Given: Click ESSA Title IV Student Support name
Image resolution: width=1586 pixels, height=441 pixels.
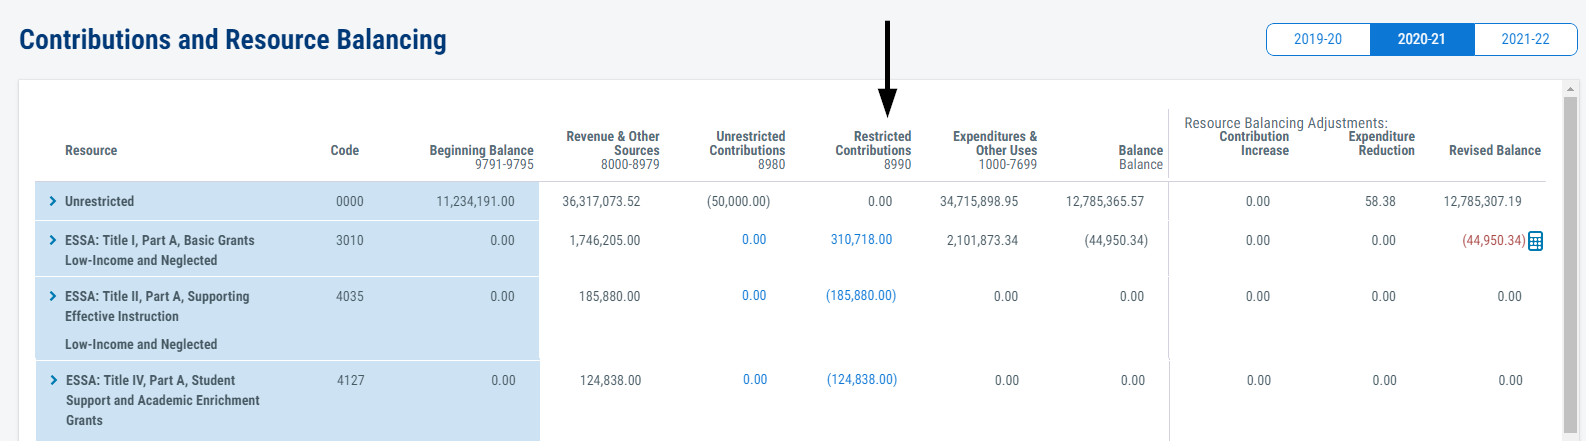Looking at the screenshot, I should tap(163, 400).
